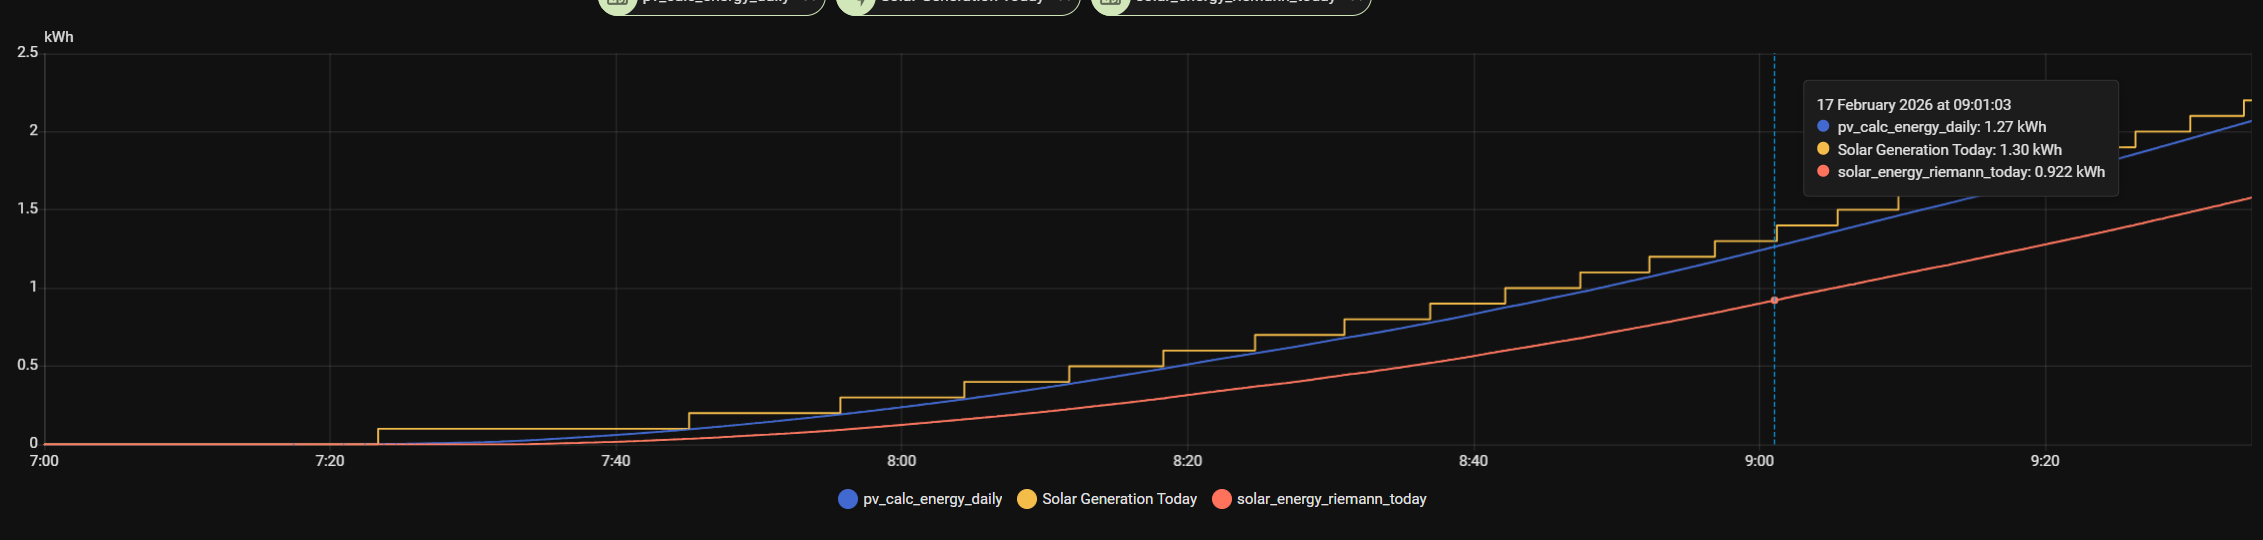Screen dimensions: 2263x540
Task: Click the 9:00 time axis label
Action: click(x=1759, y=461)
